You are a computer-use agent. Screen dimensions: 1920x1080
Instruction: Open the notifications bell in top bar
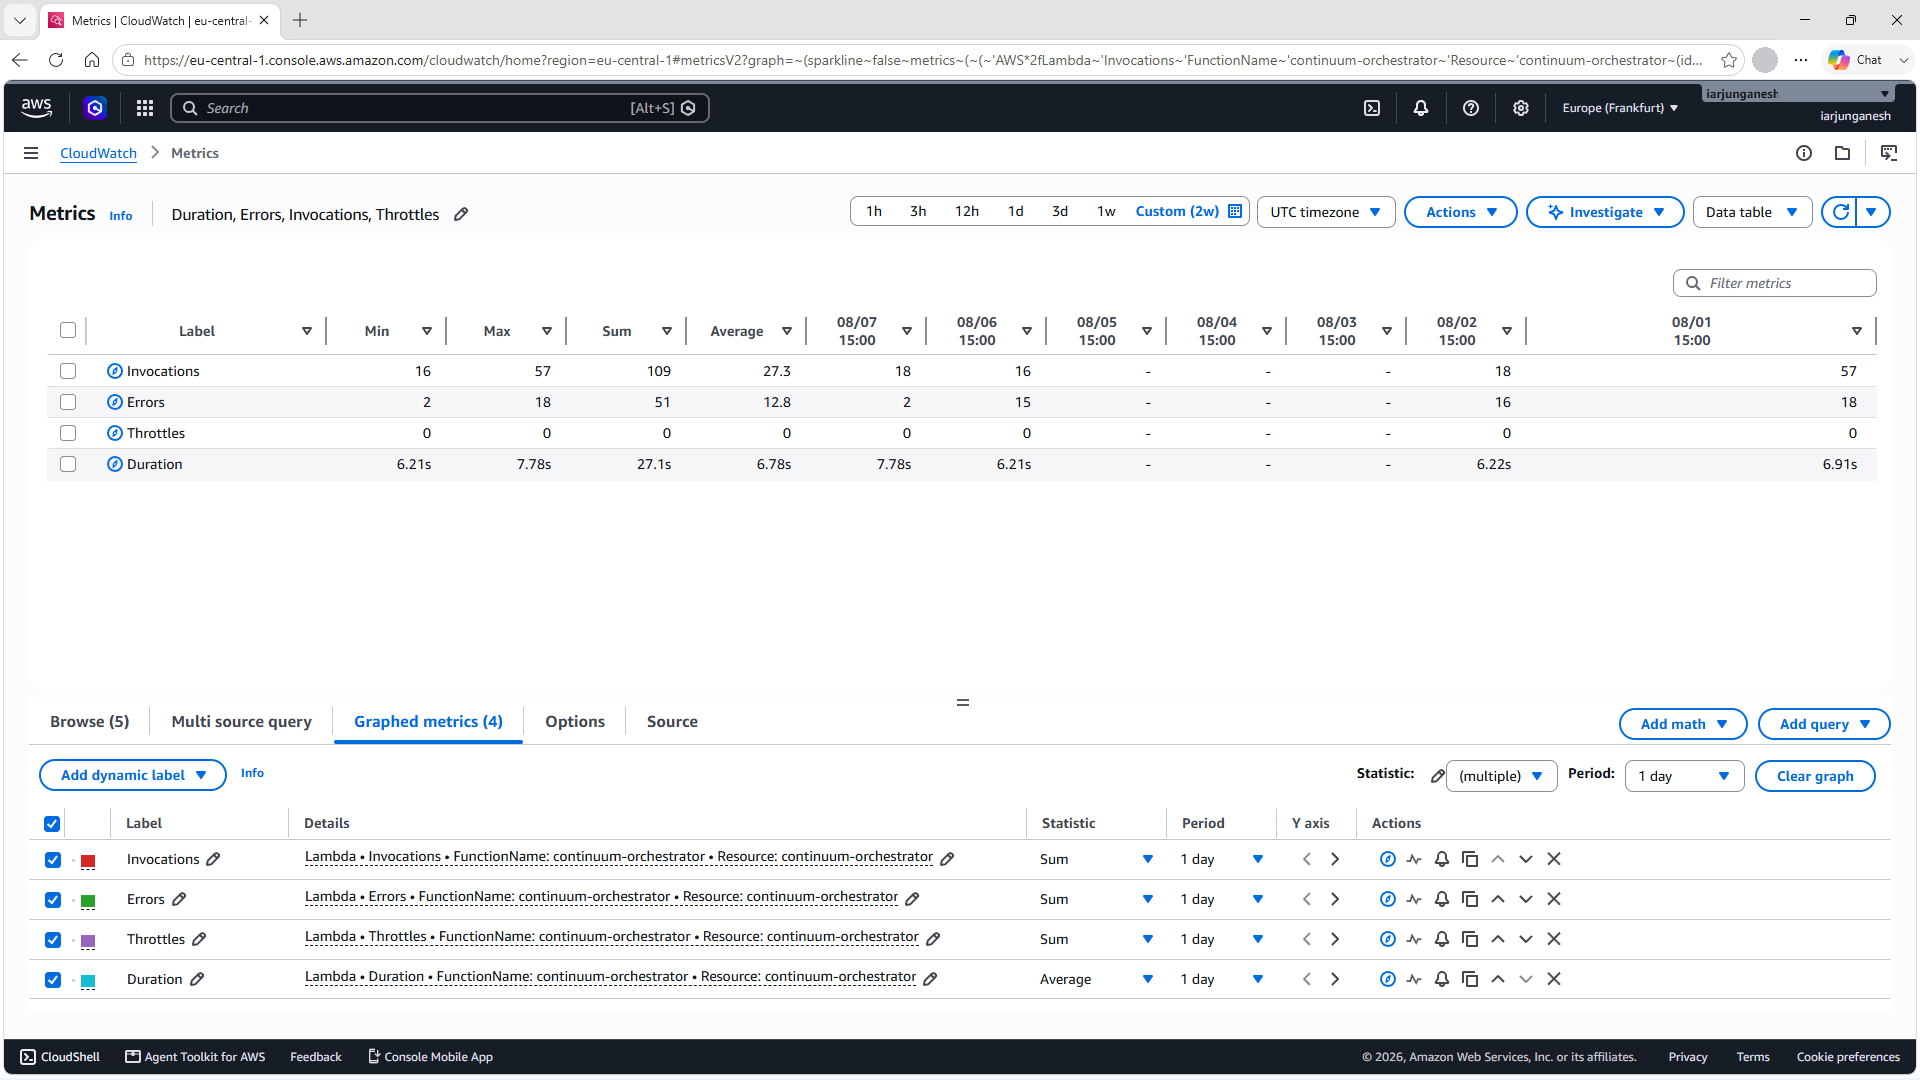1421,108
